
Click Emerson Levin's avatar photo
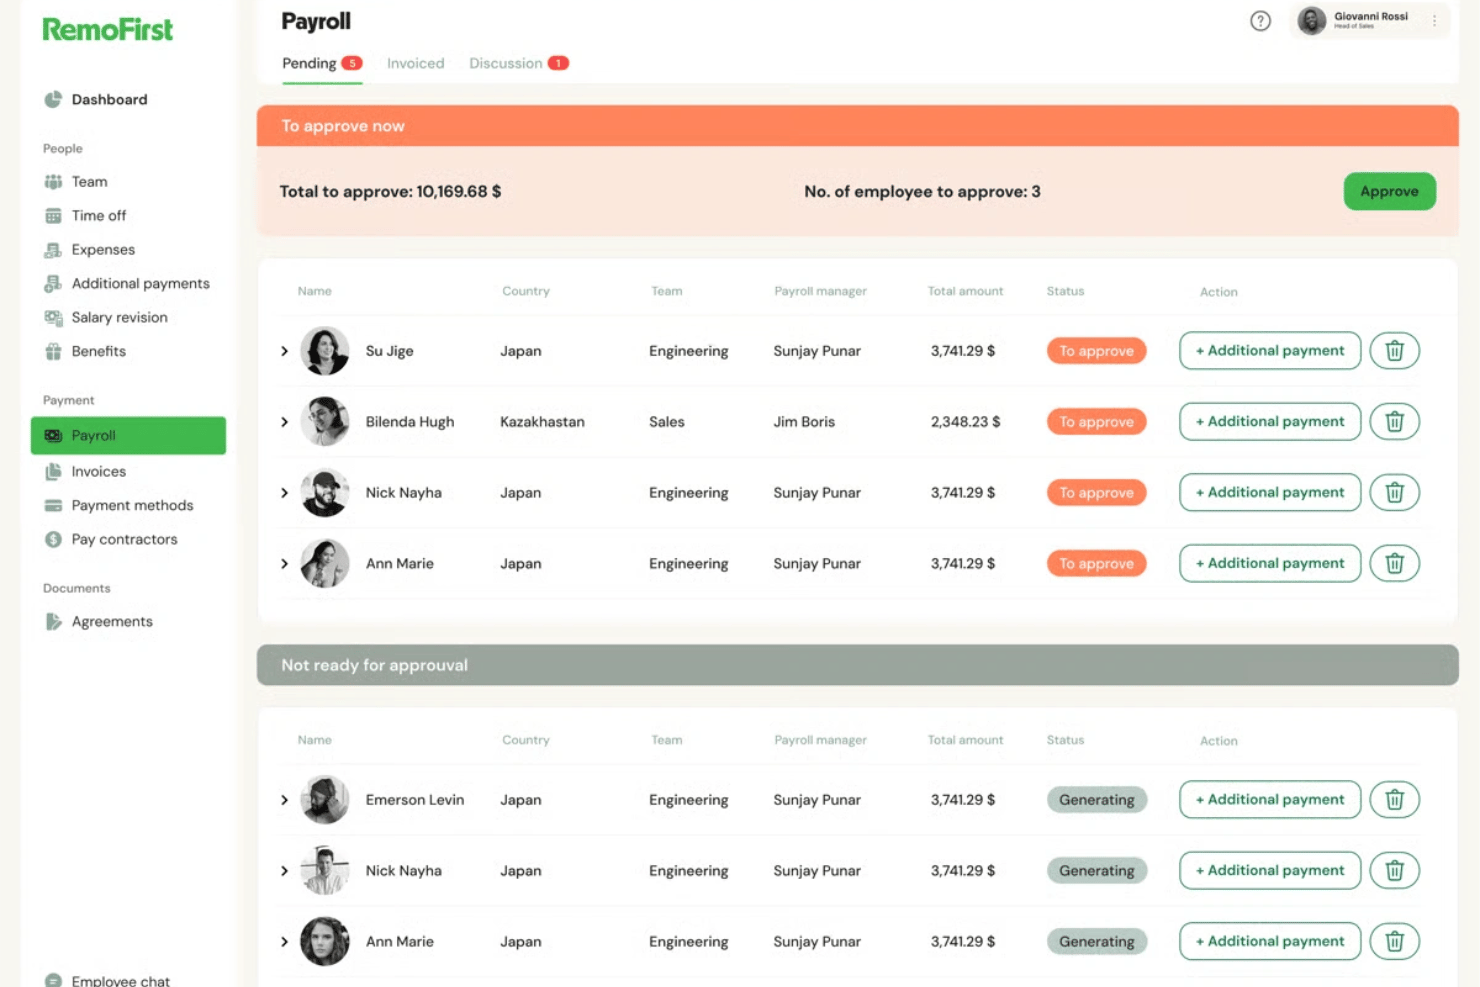[x=325, y=800]
